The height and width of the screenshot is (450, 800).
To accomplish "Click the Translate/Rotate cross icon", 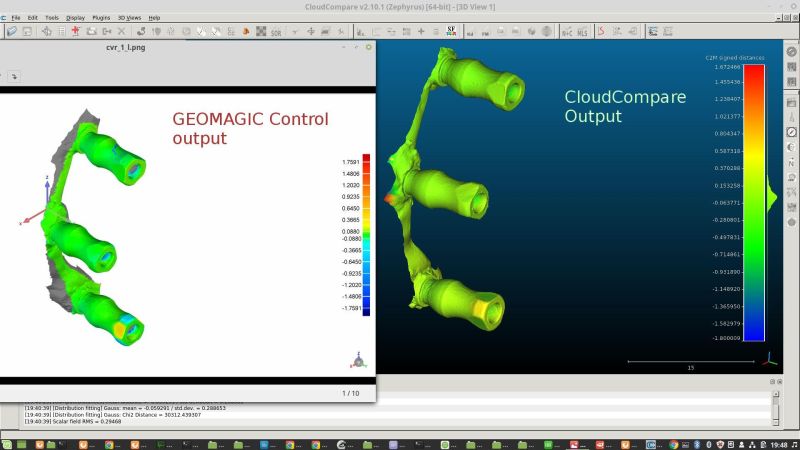I will [x=311, y=32].
